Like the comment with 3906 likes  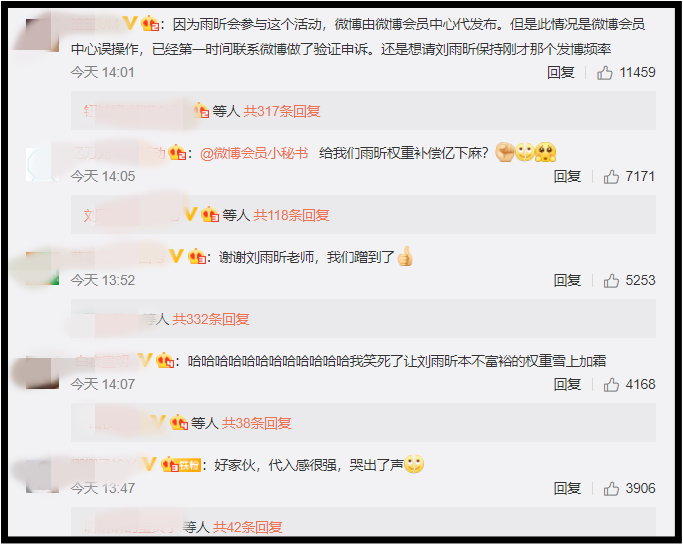tap(611, 489)
